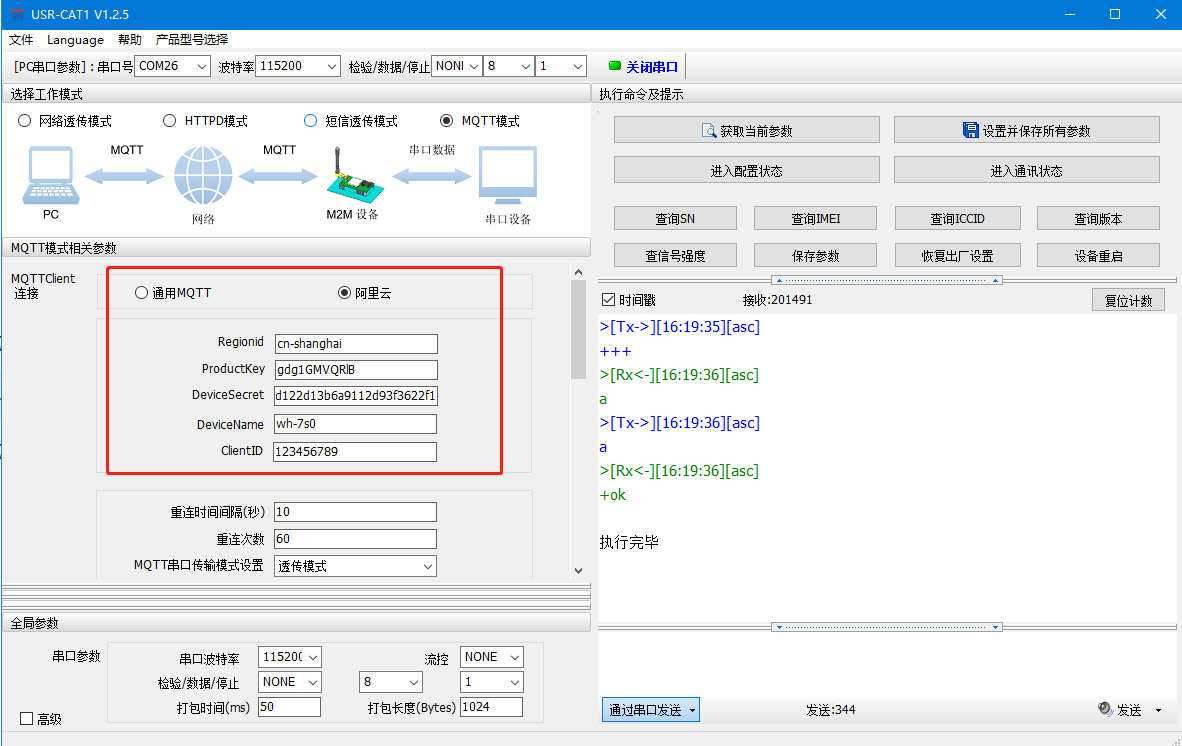Click the DeviceName input field
1182x746 pixels.
[x=355, y=424]
